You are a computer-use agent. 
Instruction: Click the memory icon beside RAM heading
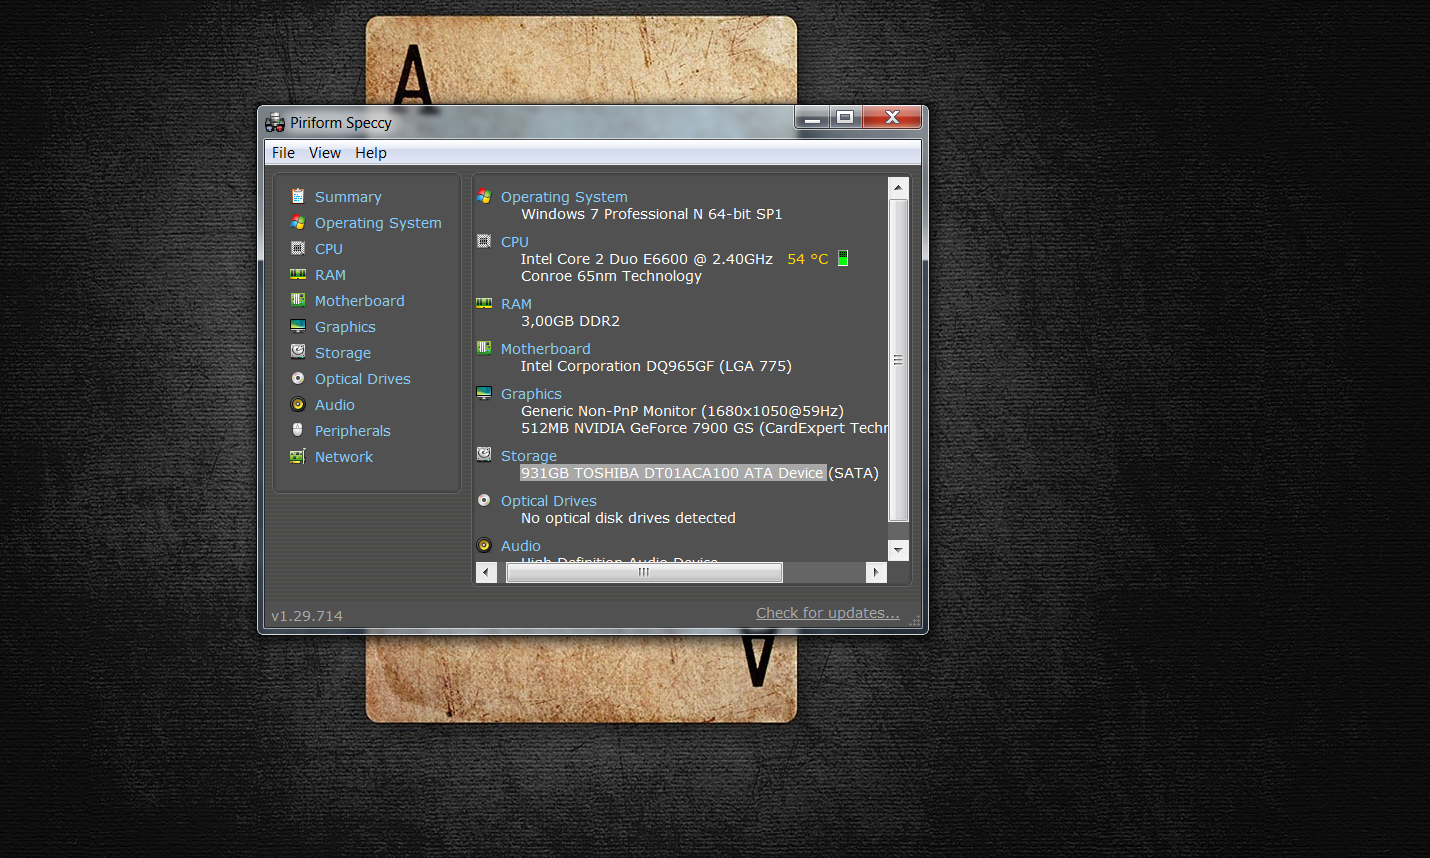(484, 303)
